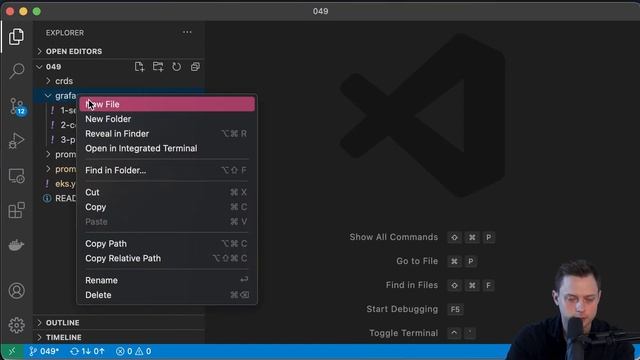The image size is (640, 360).
Task: Click Start Debugging label
Action: [x=402, y=309]
